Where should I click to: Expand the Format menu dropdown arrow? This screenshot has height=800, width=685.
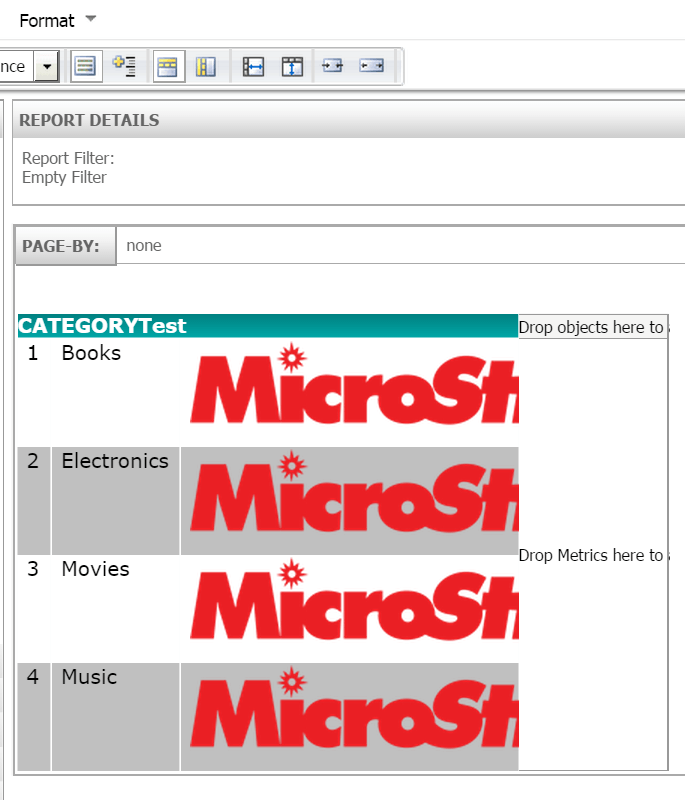pos(91,19)
